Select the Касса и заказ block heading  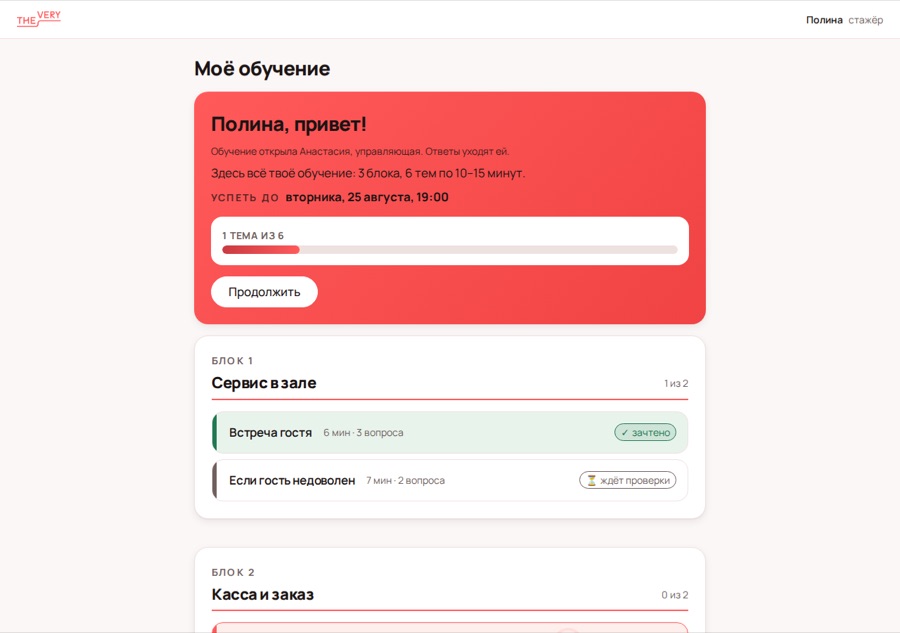click(x=262, y=595)
